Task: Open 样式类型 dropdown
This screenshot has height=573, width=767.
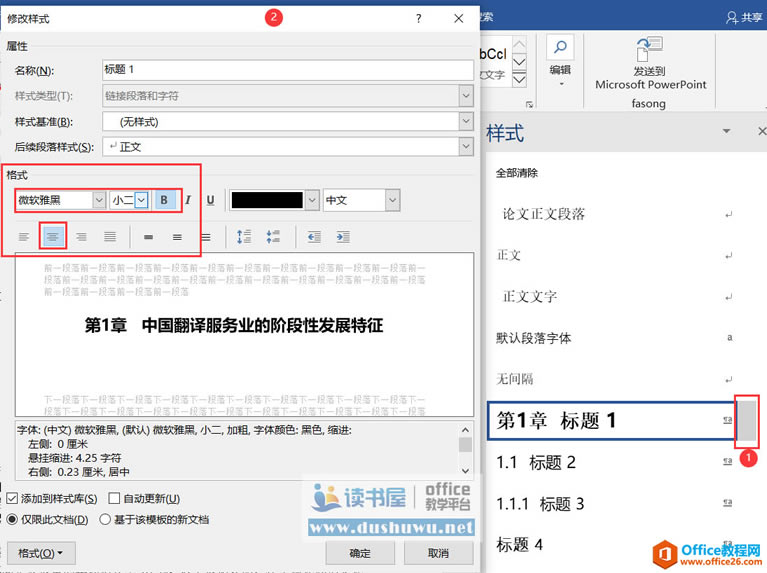Action: click(x=466, y=96)
